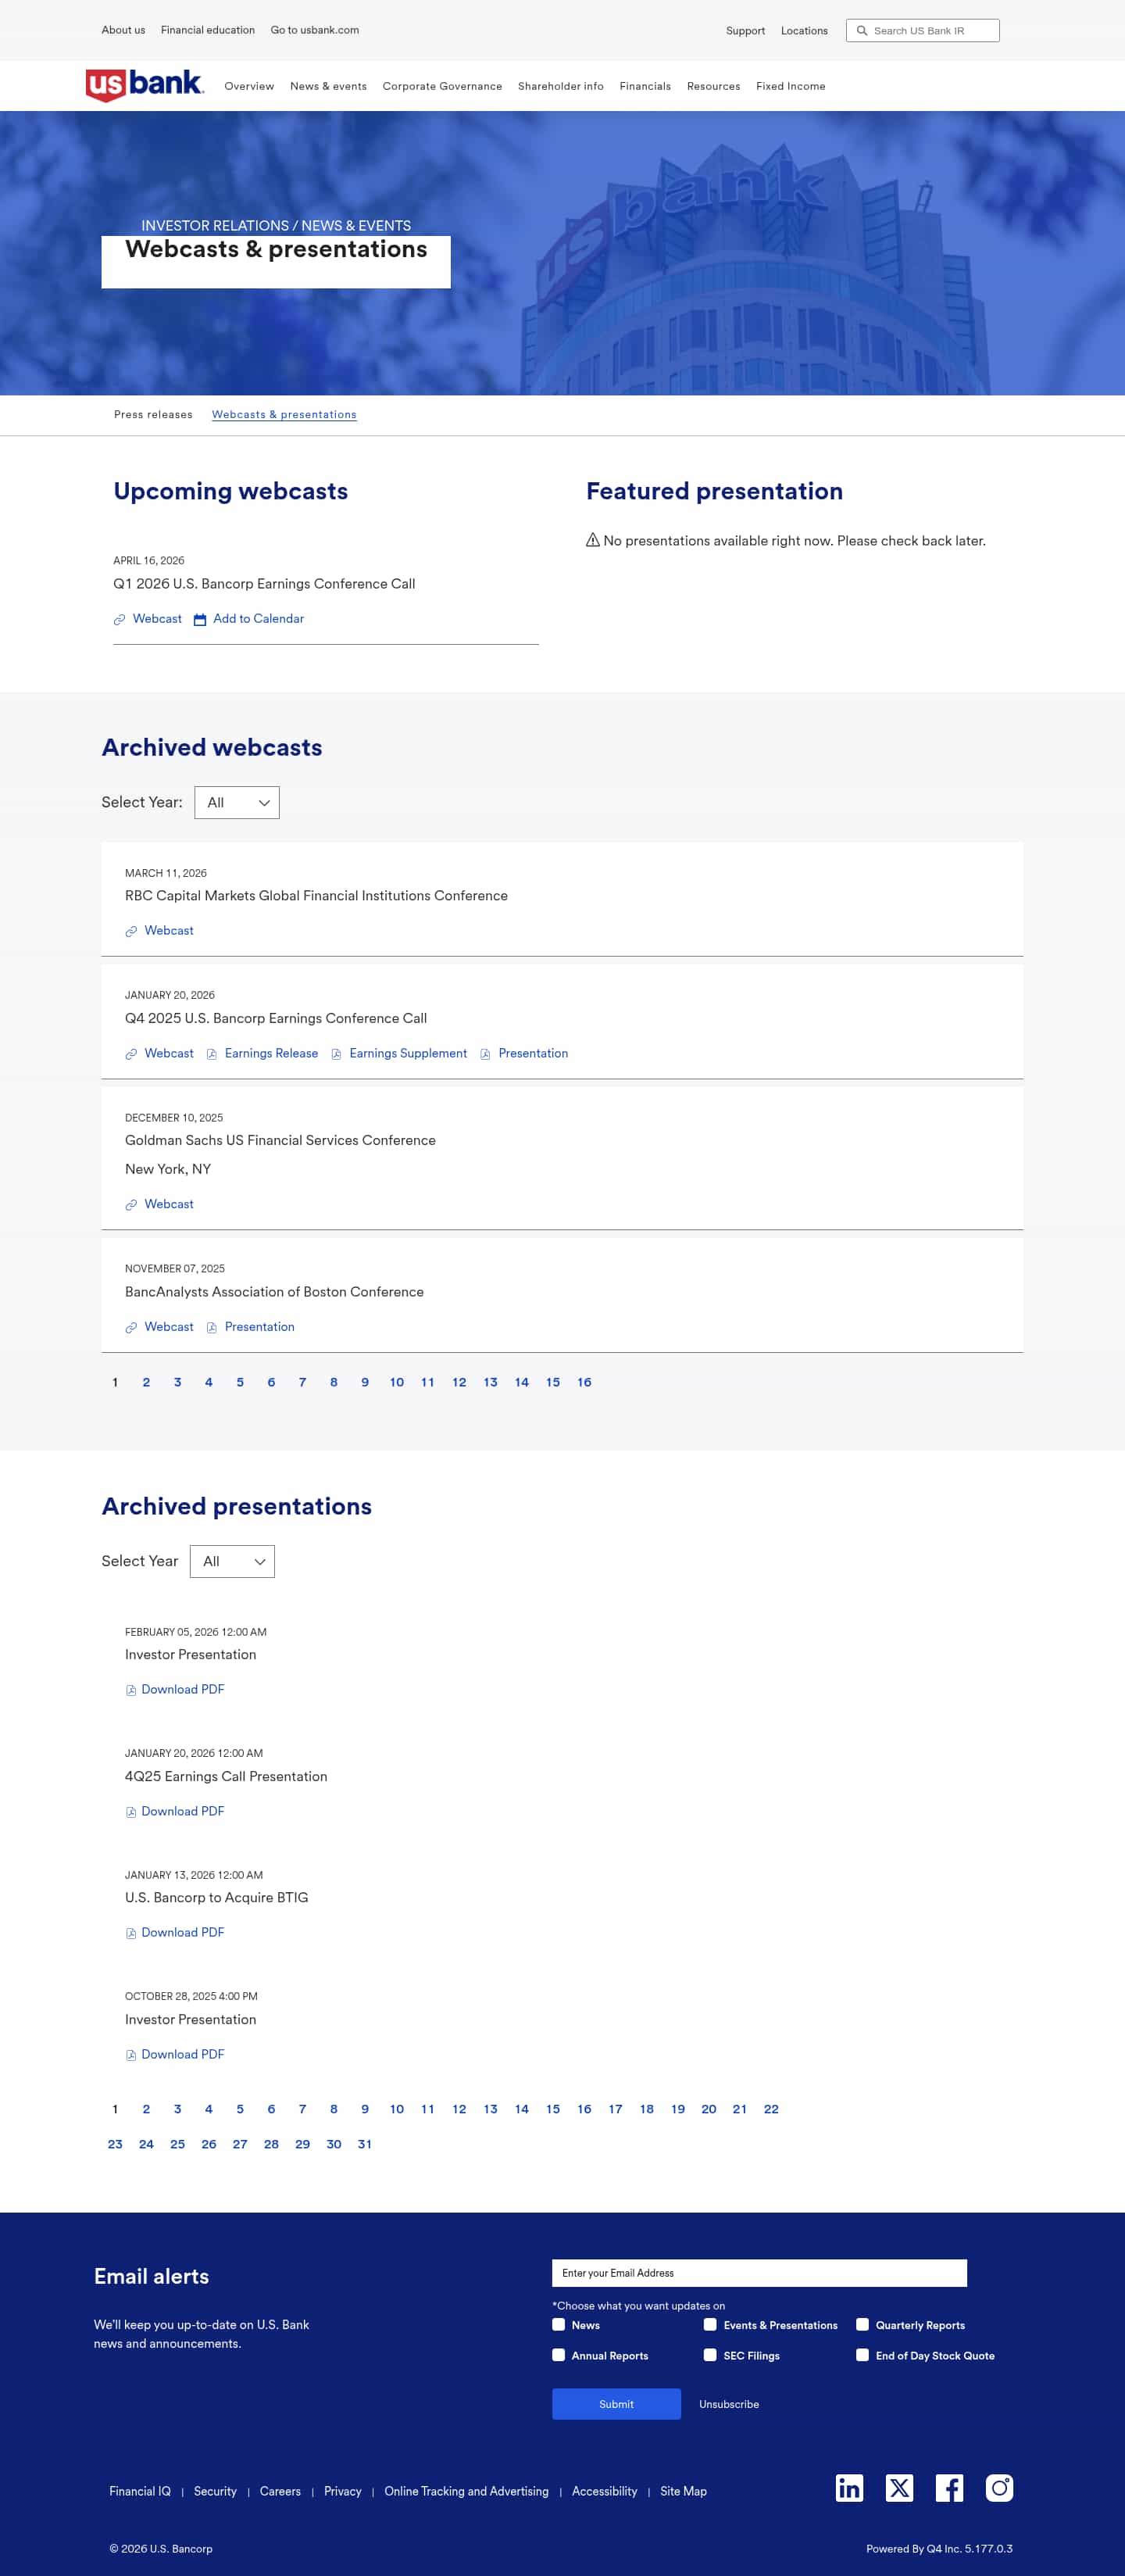
Task: Open the Archived webcasts year dropdown
Action: [237, 803]
